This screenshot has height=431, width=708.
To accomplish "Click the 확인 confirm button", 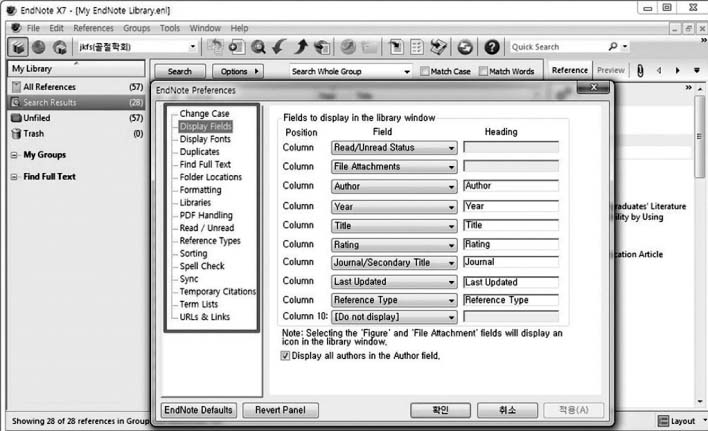I will (x=440, y=410).
